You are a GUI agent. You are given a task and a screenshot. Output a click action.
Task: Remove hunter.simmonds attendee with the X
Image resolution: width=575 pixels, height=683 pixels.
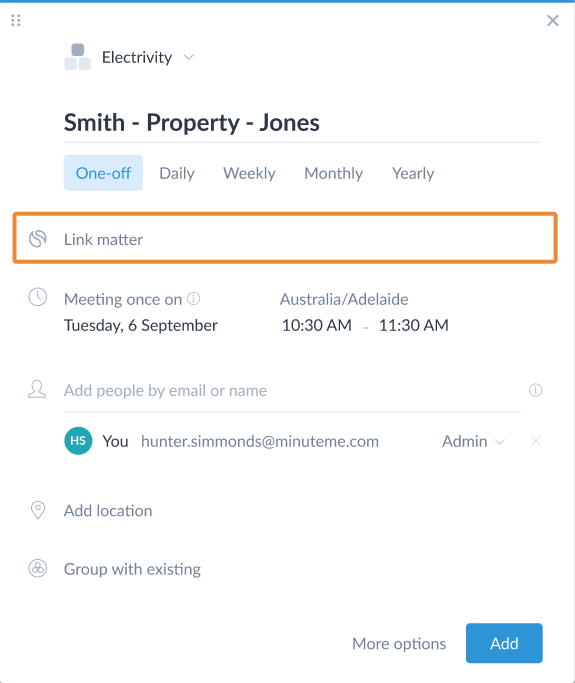click(x=536, y=441)
